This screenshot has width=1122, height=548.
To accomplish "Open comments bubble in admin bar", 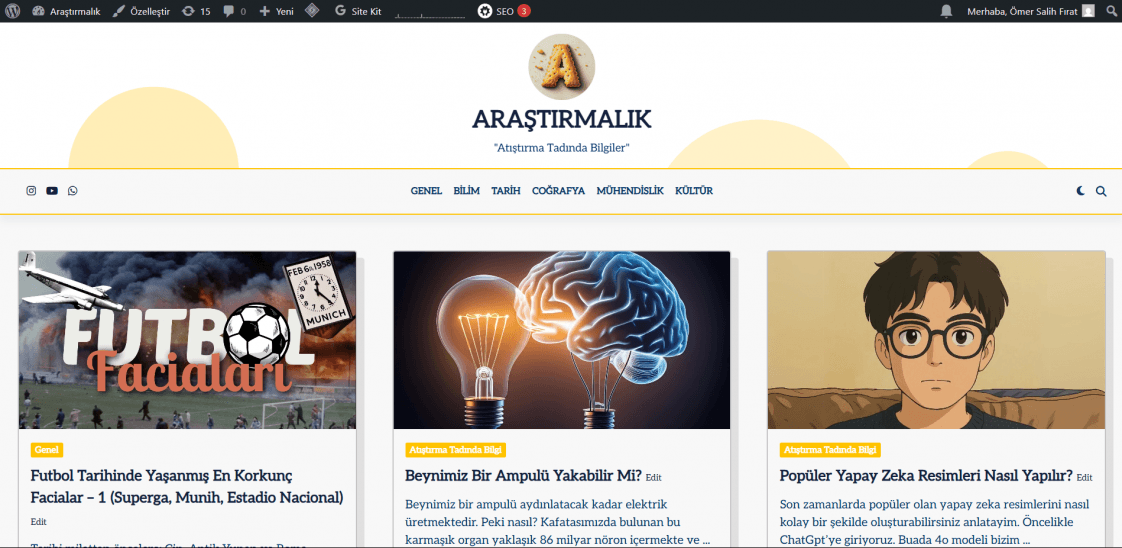I will click(x=235, y=11).
